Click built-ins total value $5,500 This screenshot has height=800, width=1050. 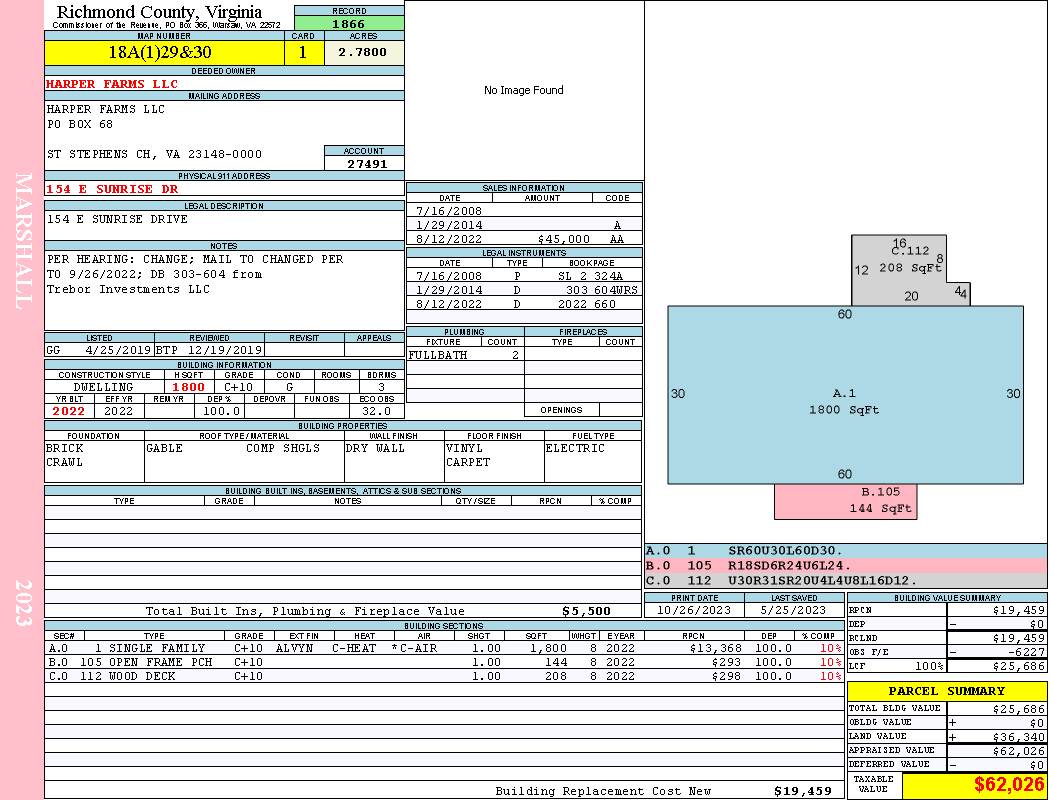pyautogui.click(x=586, y=611)
